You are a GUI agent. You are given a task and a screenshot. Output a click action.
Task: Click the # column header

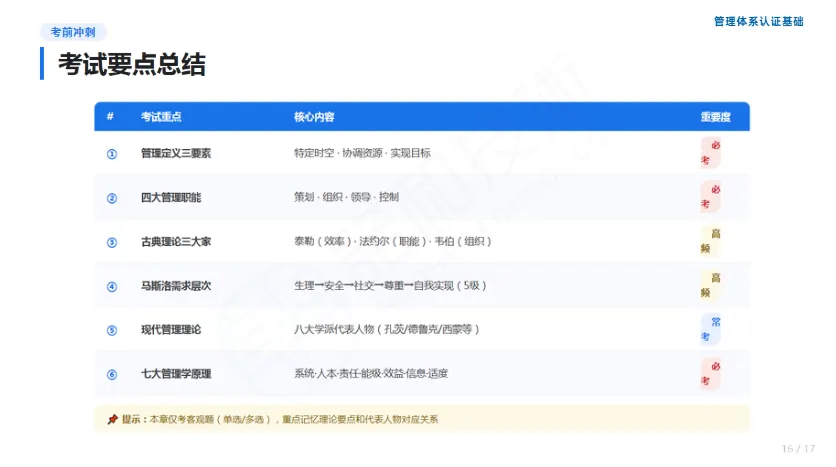pyautogui.click(x=110, y=116)
